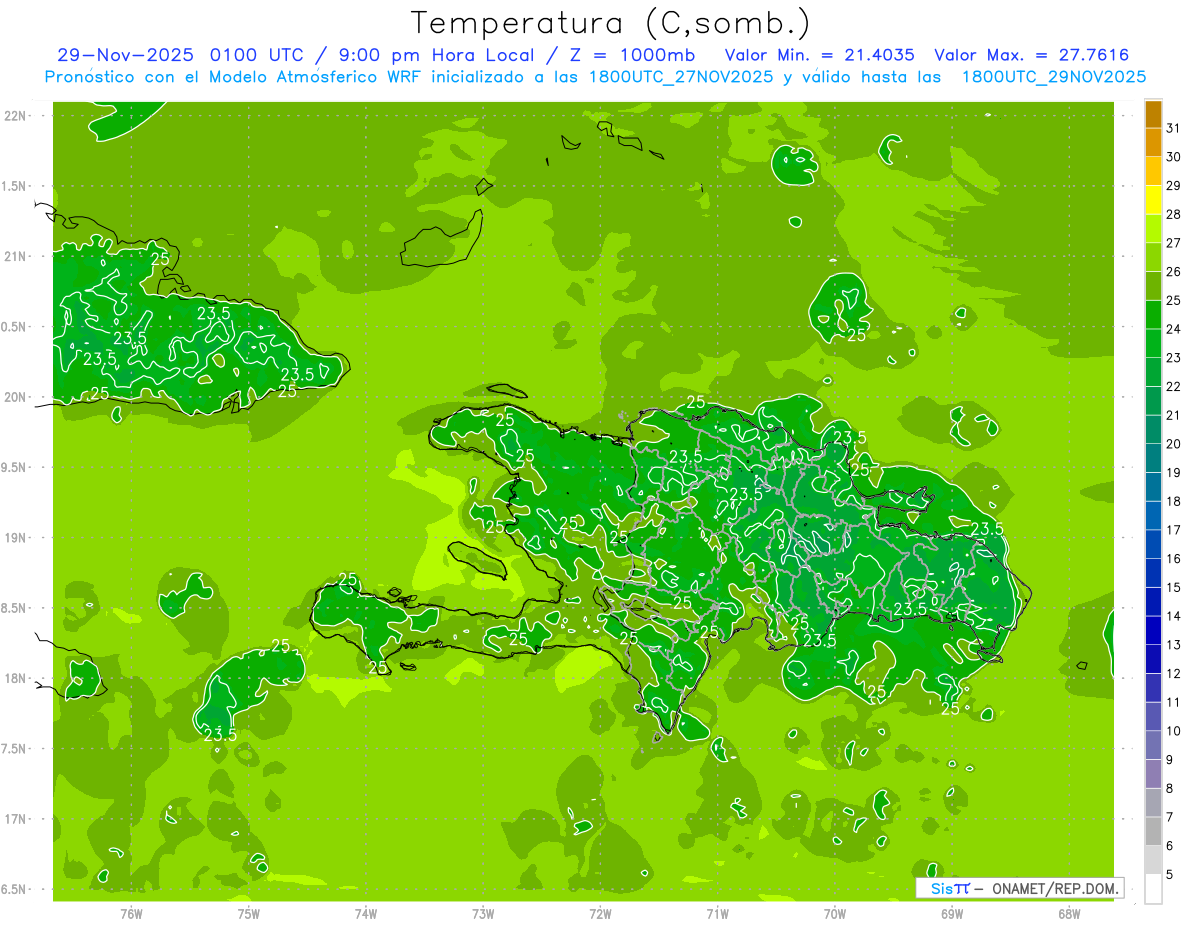Click the legend value label "28"

pyautogui.click(x=1173, y=214)
